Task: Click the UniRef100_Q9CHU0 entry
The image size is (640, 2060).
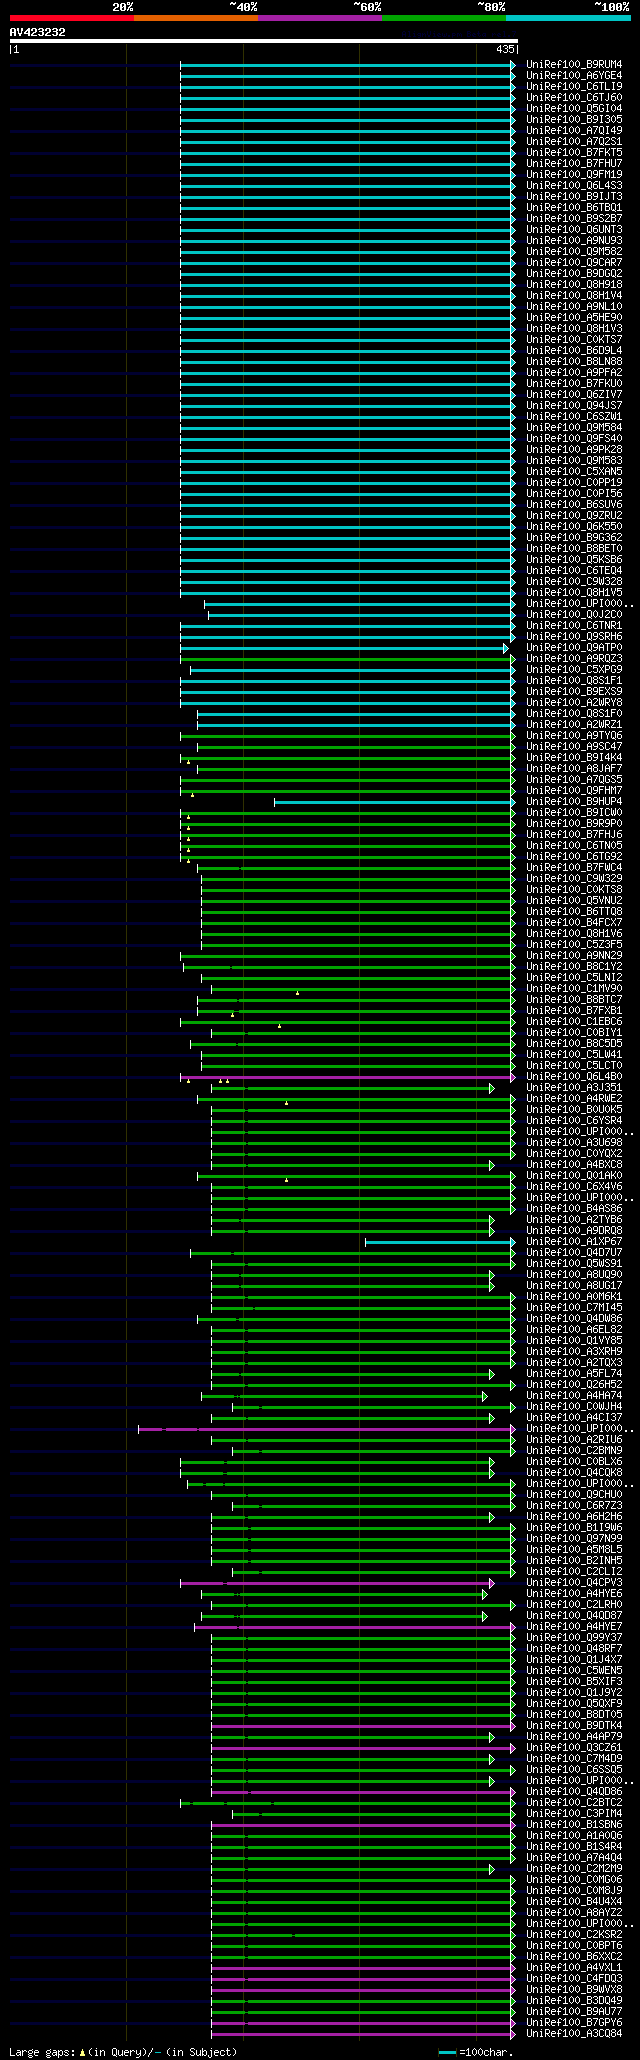Action: point(574,1494)
